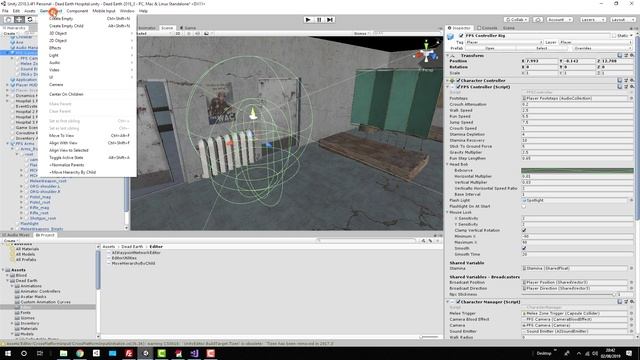Pick object for Melee Trigger field

pos(631,313)
